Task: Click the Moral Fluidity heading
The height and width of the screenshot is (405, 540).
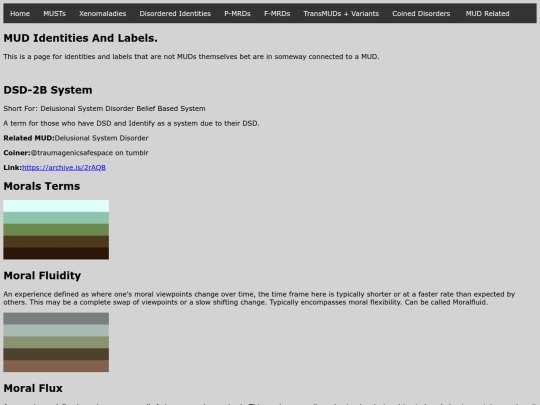Action: click(x=42, y=276)
